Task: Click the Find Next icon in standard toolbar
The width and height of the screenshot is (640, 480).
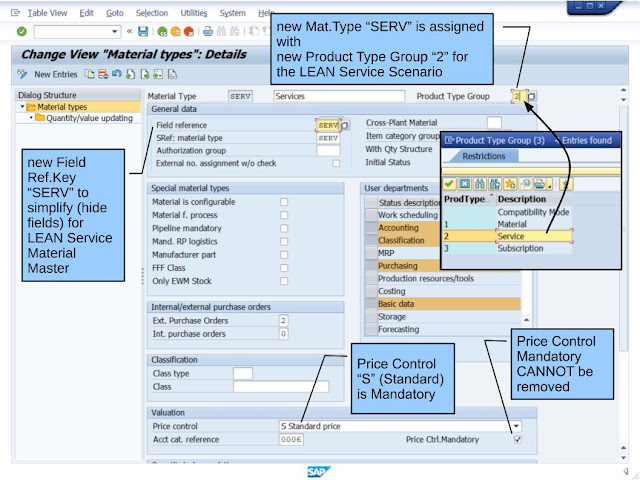Action: 235,31
